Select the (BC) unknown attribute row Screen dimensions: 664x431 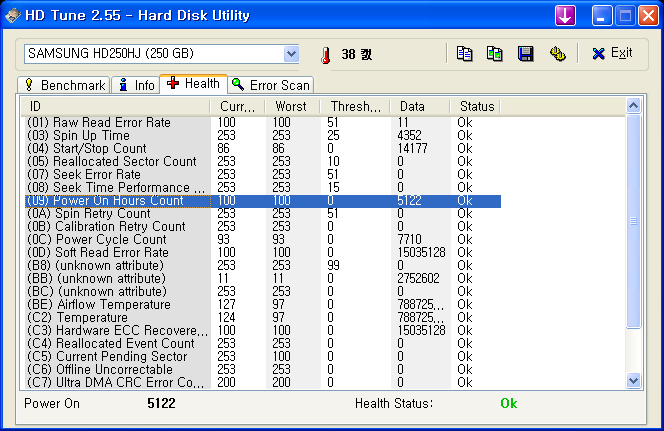tap(263, 292)
